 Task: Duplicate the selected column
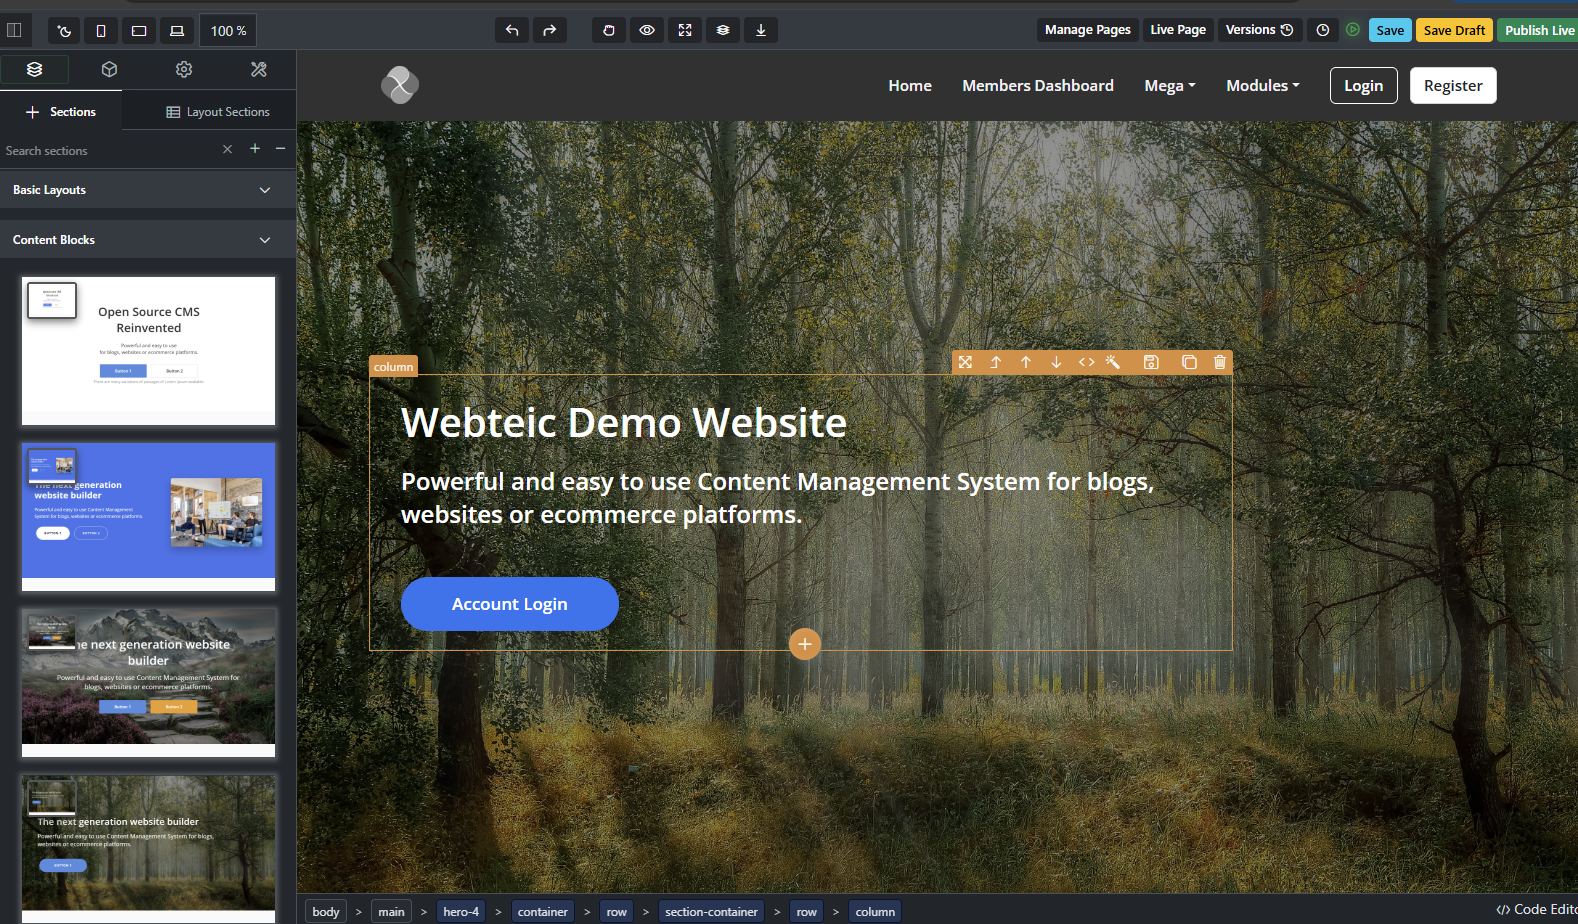coord(1189,362)
